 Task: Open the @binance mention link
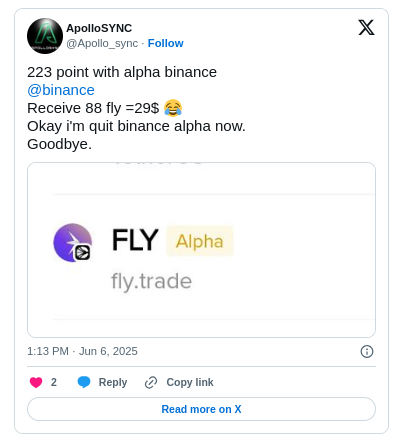pyautogui.click(x=61, y=90)
